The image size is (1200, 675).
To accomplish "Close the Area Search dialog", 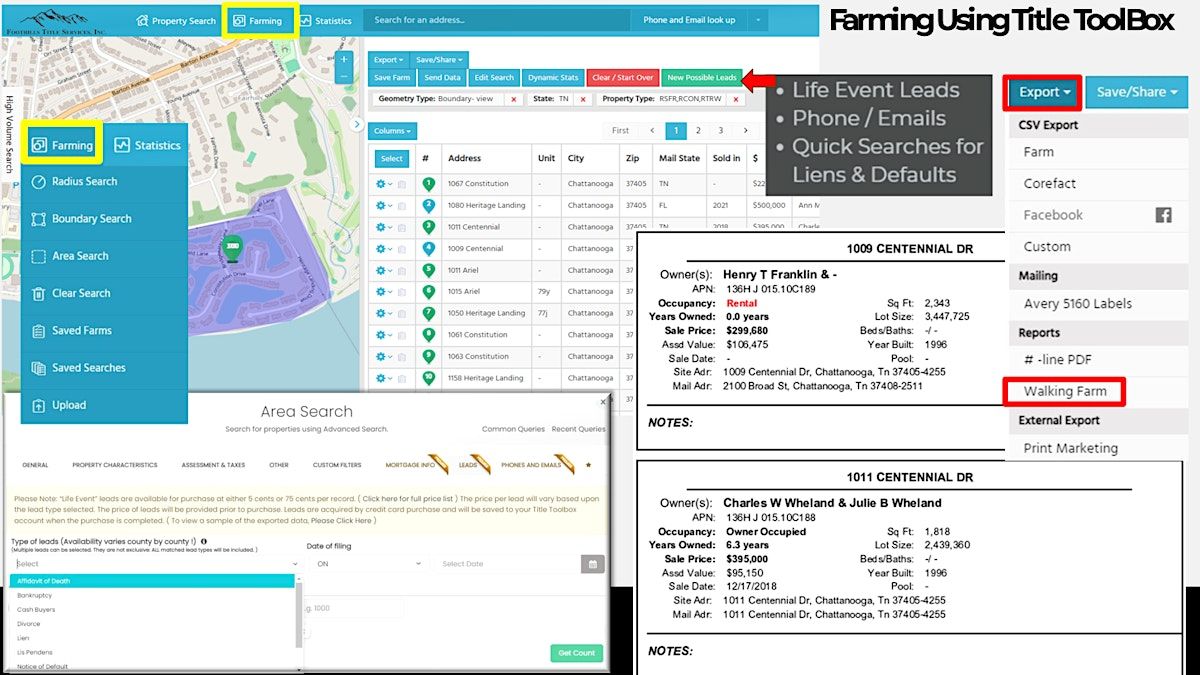I will tap(603, 402).
